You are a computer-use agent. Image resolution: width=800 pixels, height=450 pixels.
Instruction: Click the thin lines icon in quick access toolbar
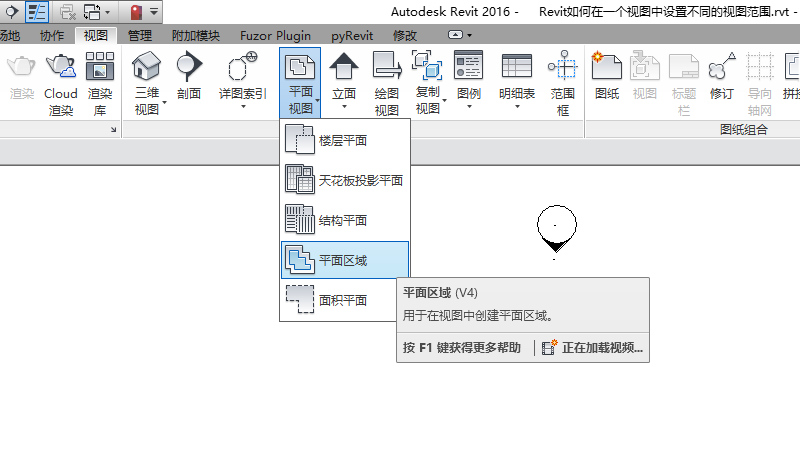[37, 11]
